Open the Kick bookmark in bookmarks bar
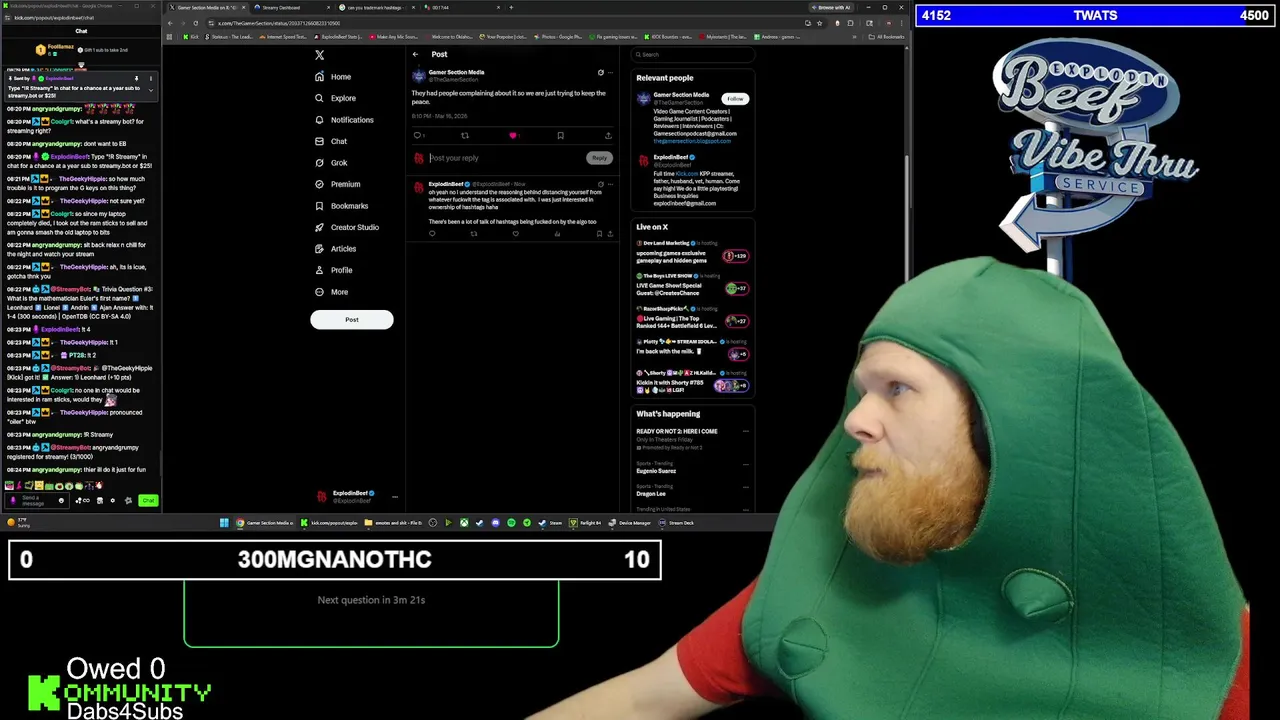Image resolution: width=1280 pixels, height=720 pixels. [x=192, y=37]
